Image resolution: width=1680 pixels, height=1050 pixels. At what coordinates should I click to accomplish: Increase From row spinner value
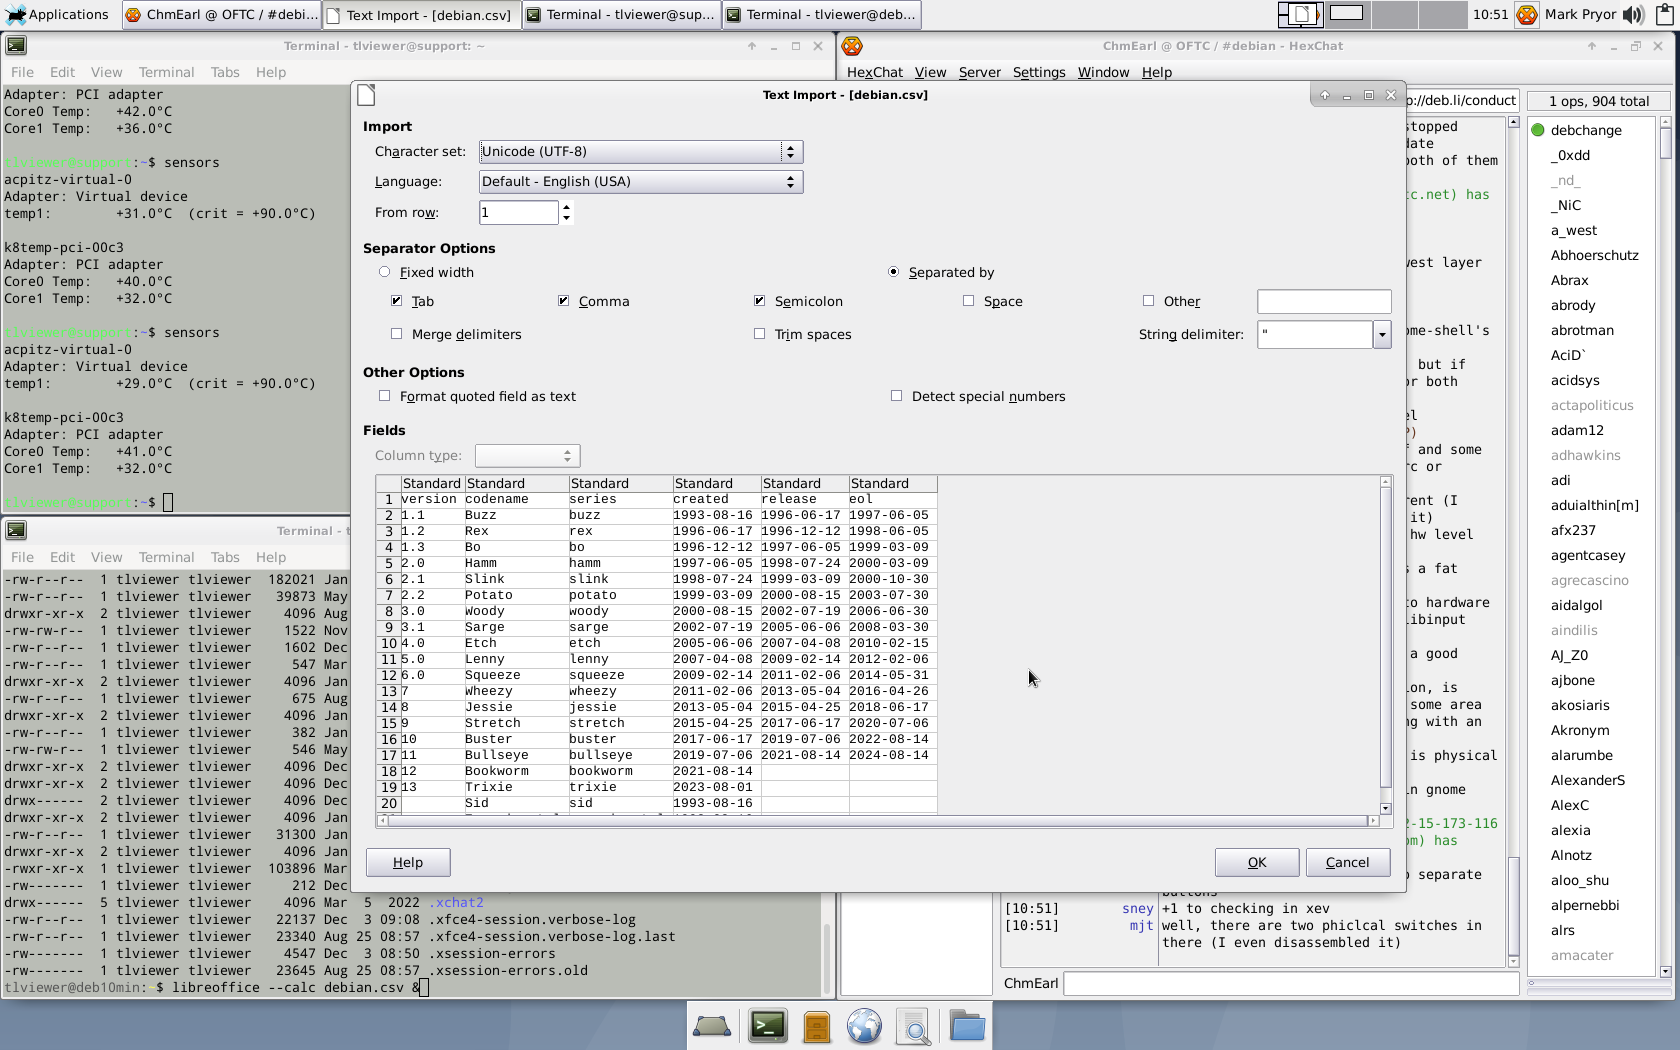[x=566, y=207]
